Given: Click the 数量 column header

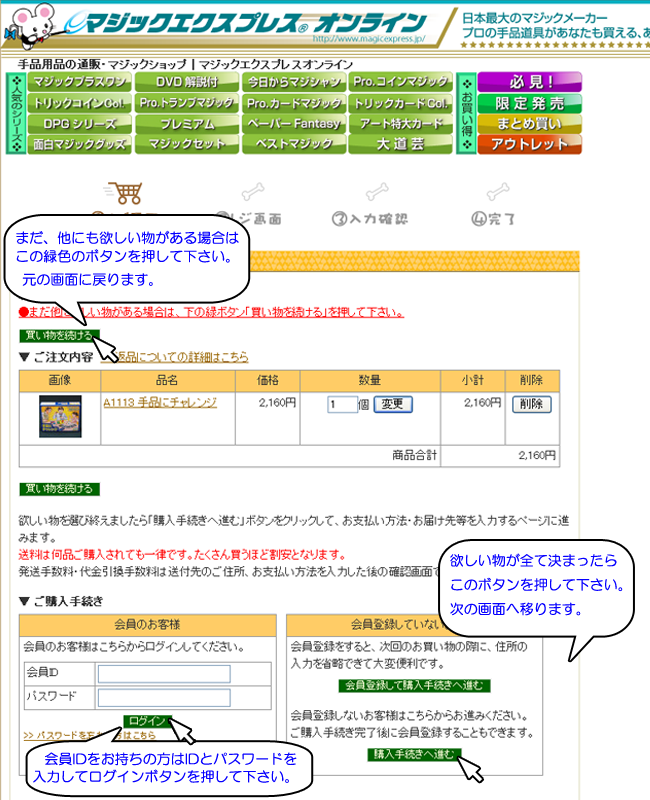Looking at the screenshot, I should coord(370,381).
